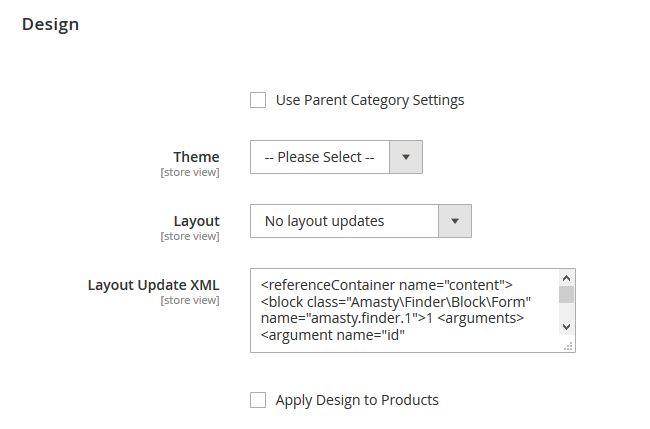Click the XML textarea scroll-up arrow
The image size is (650, 429).
tap(566, 278)
